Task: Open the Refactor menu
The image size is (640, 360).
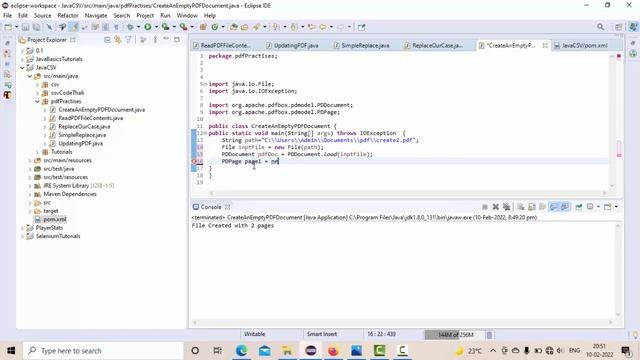Action: [68, 16]
